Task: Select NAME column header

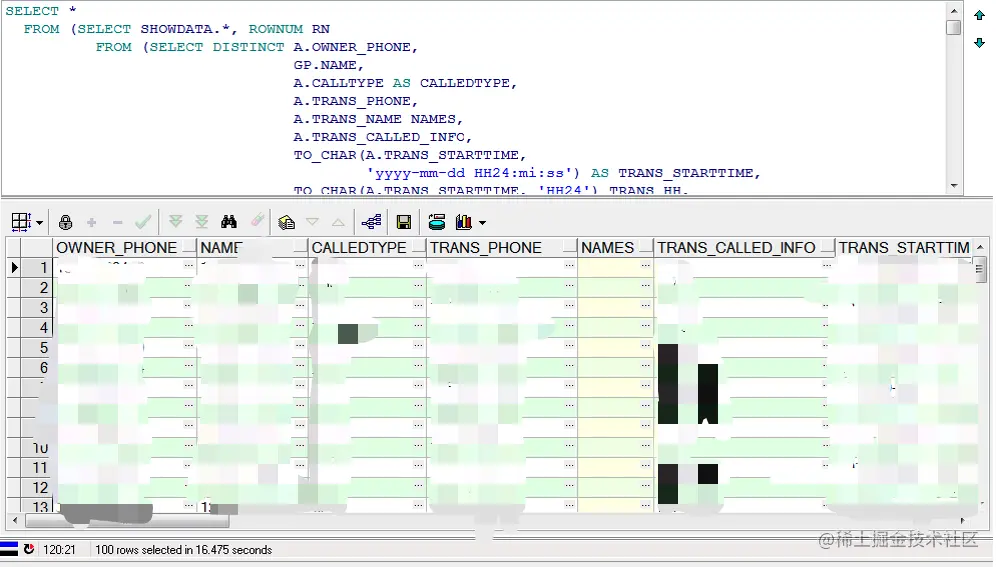Action: coord(252,248)
